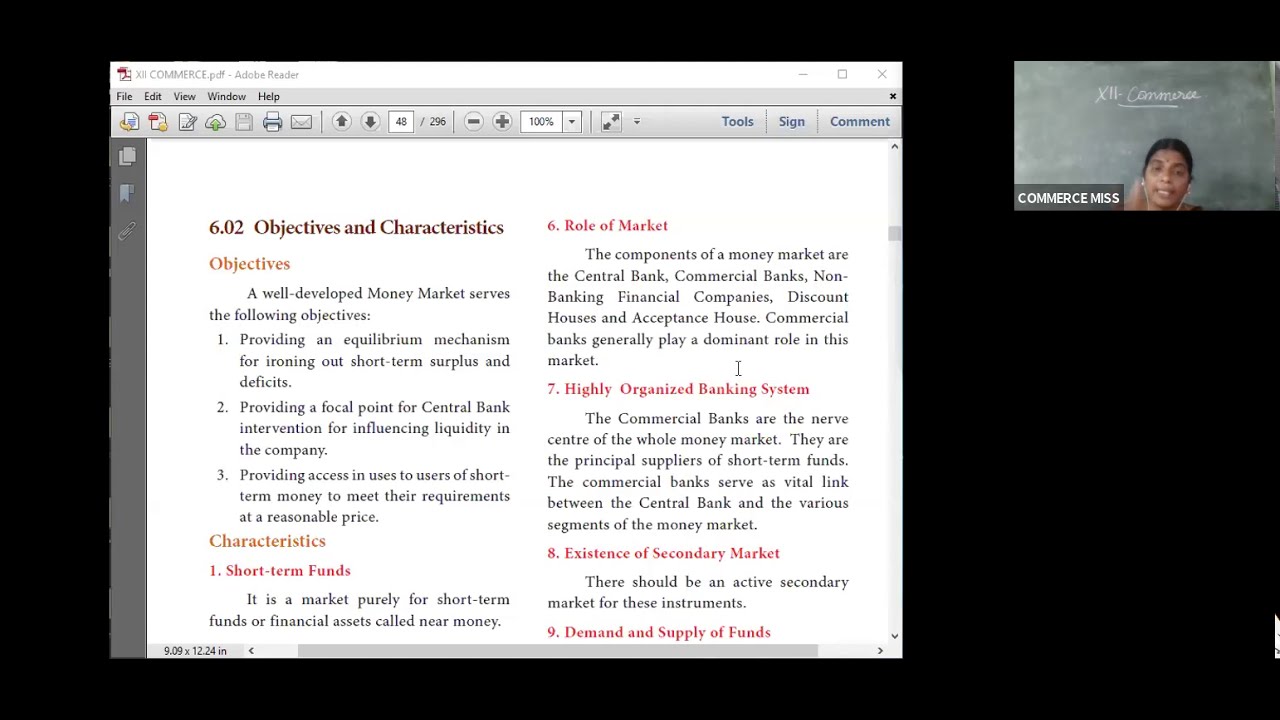Click vertical scrollbar down arrow
Image resolution: width=1280 pixels, height=720 pixels.
(894, 635)
